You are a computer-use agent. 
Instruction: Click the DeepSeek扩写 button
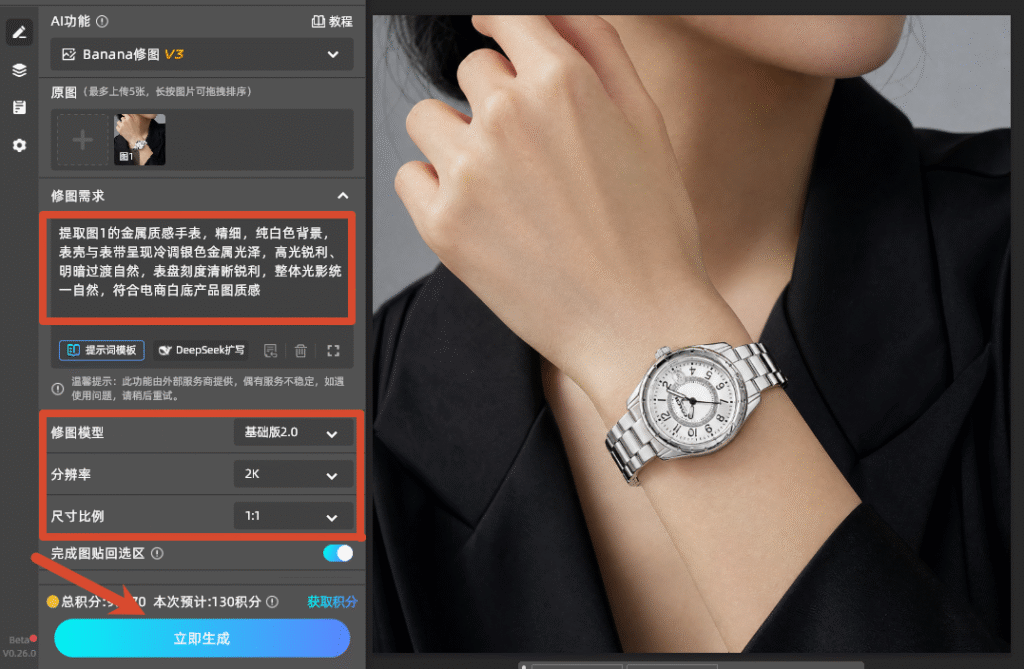(x=201, y=350)
